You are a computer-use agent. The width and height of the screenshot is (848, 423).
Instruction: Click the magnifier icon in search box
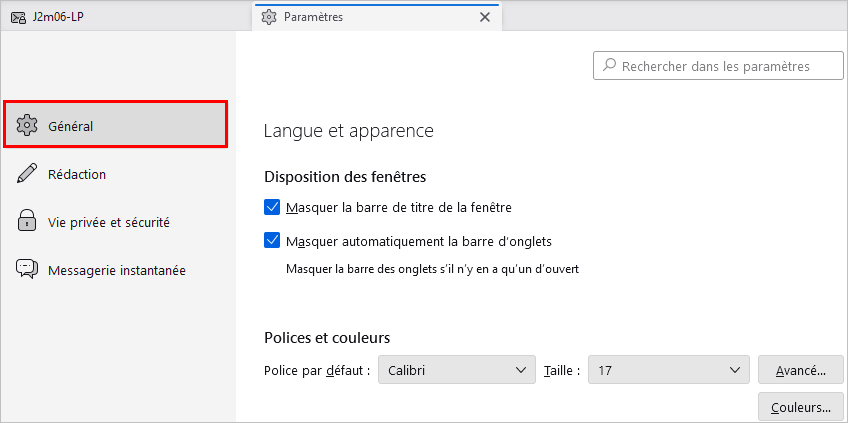coord(608,67)
